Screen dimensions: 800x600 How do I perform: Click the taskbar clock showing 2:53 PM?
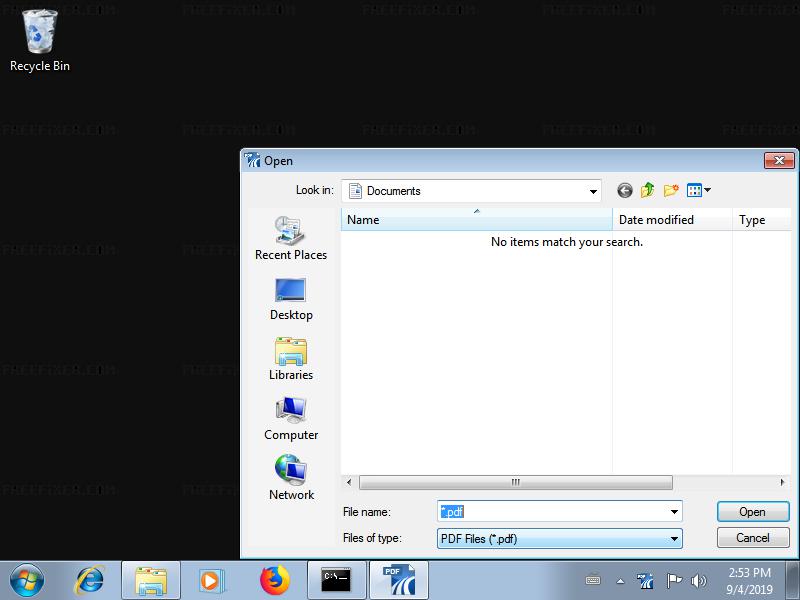[749, 581]
